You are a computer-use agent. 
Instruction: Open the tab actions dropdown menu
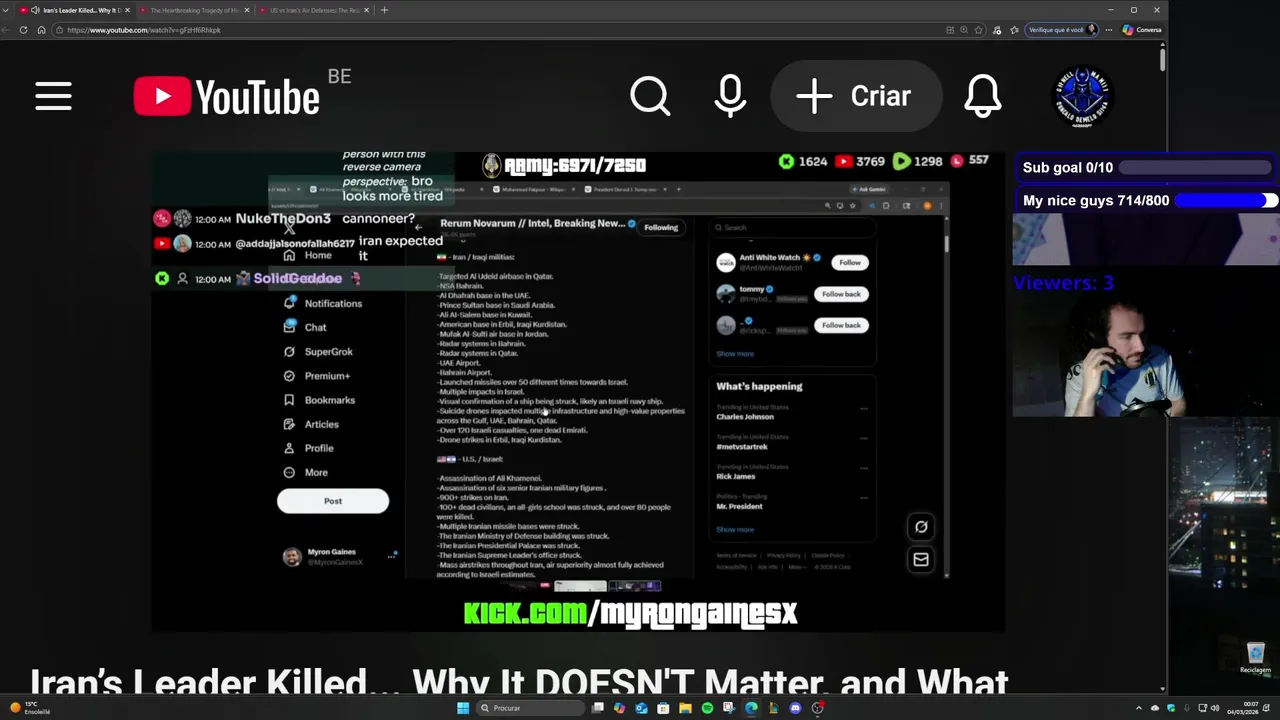(6, 10)
